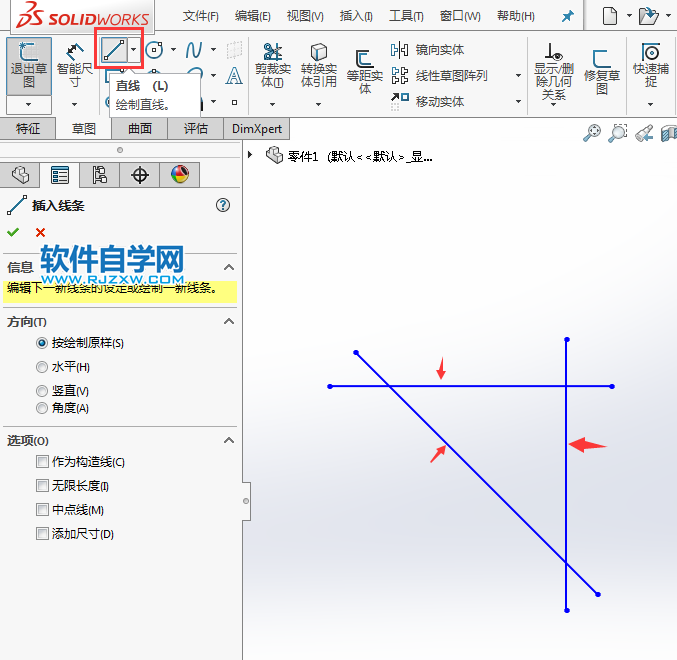The width and height of the screenshot is (677, 660).
Task: Open the FeatureManager design tree tab
Action: pos(20,175)
